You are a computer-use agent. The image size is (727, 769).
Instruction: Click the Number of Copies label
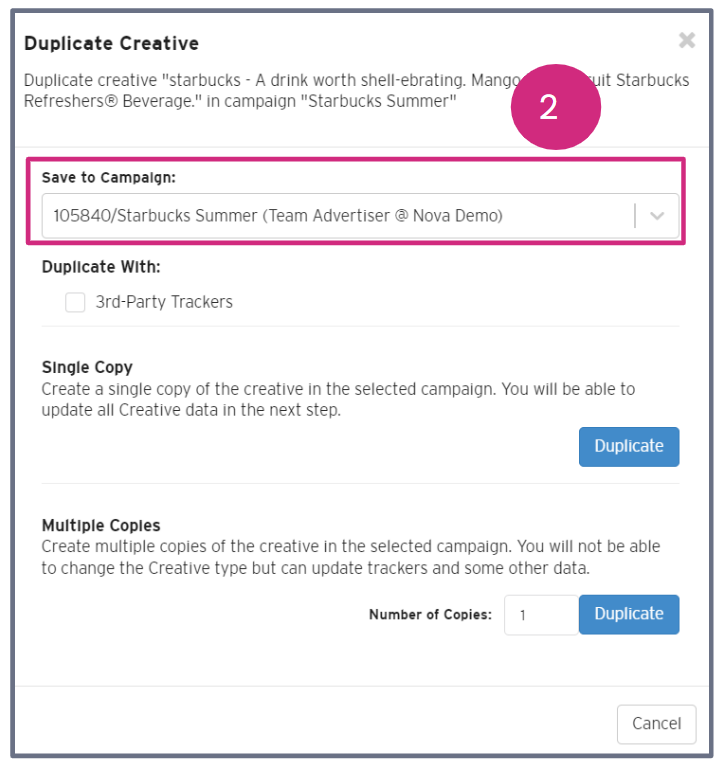click(430, 615)
